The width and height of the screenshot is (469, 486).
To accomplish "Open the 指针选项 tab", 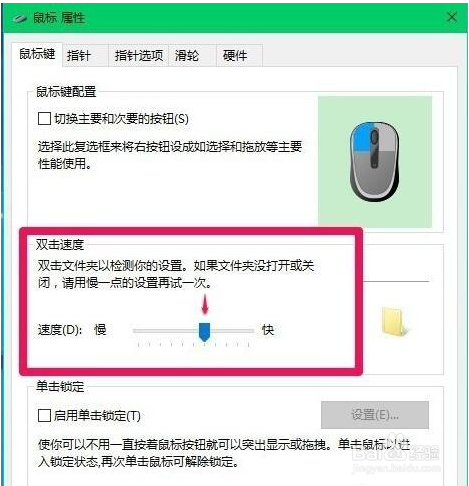I will [139, 55].
